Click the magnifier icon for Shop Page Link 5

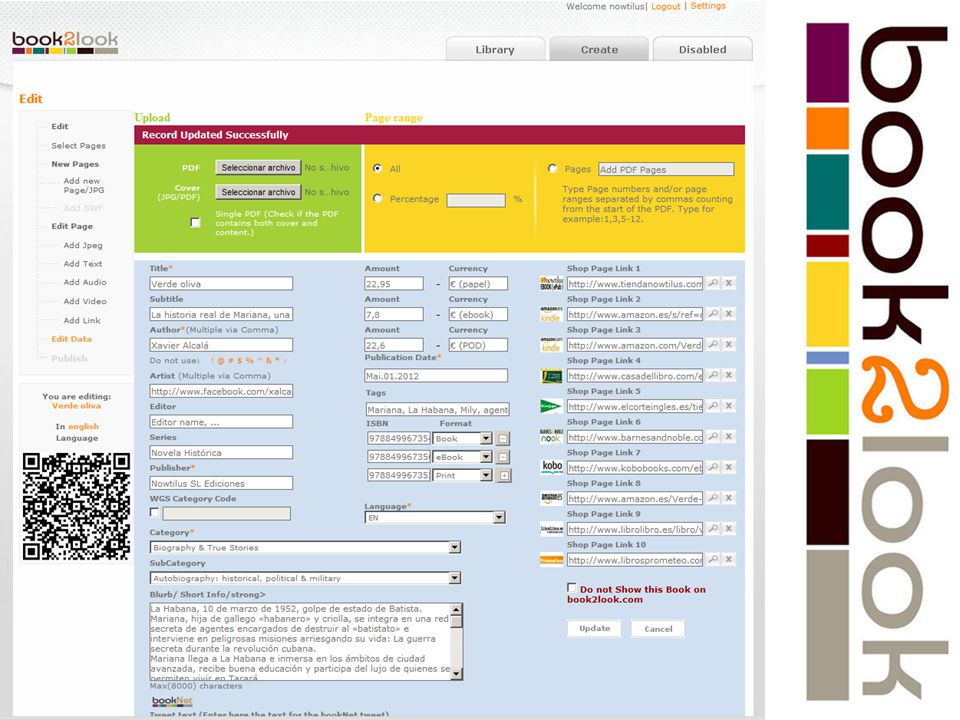713,406
